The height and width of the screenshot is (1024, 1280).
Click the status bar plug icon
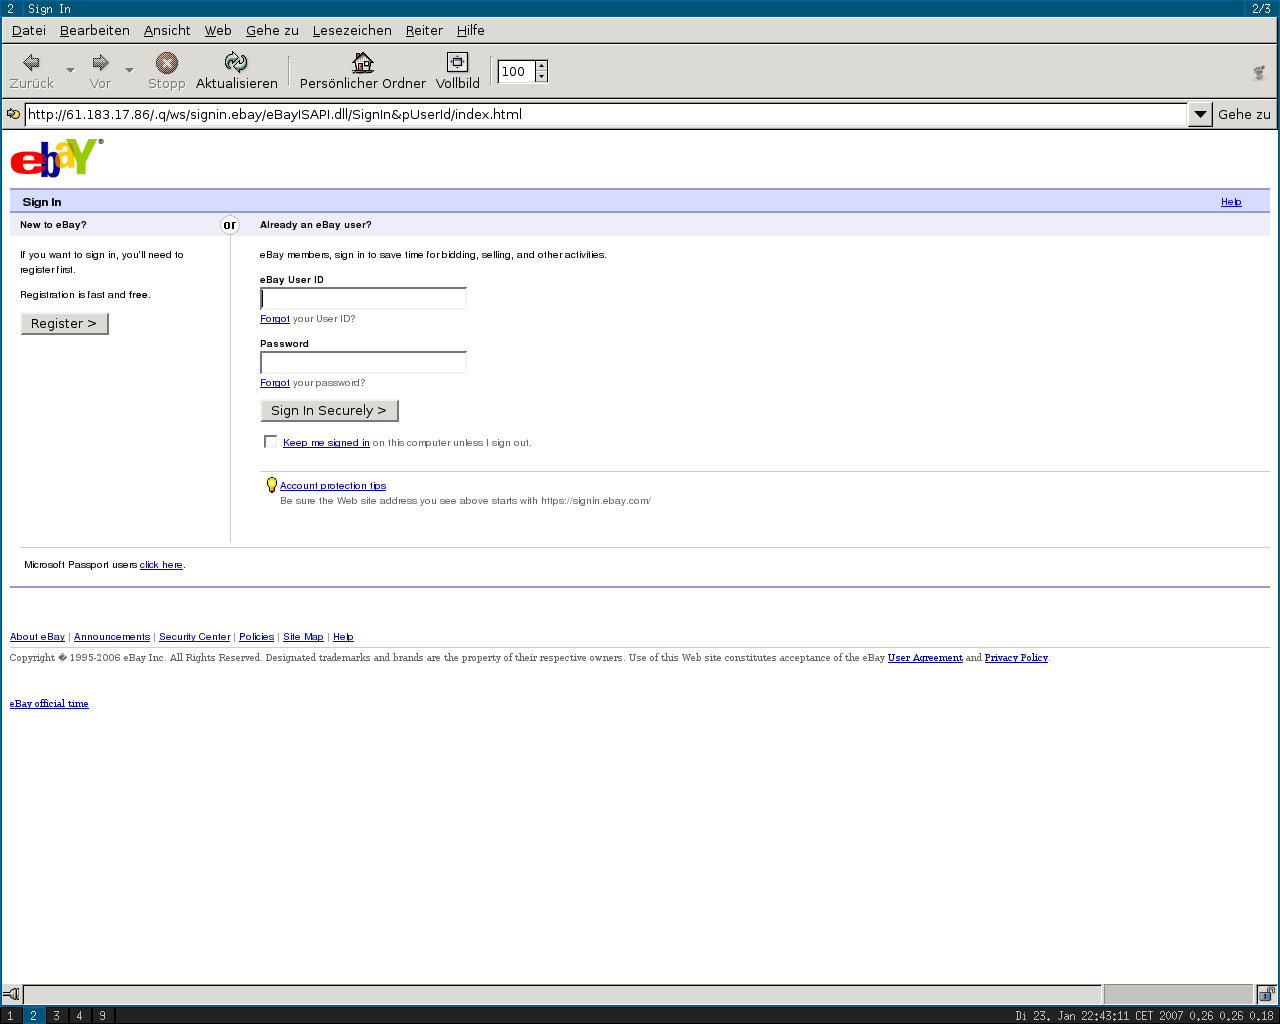[11, 994]
